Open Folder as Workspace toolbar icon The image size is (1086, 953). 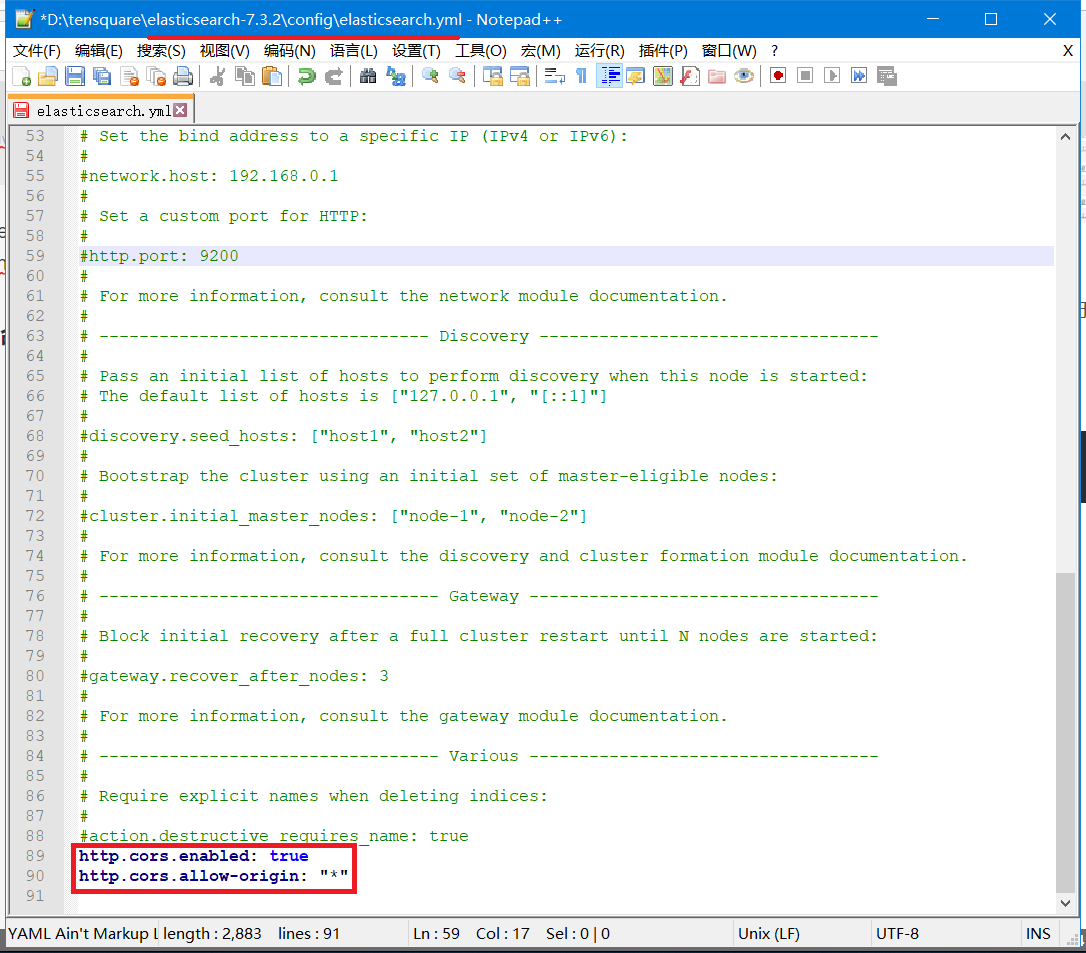pyautogui.click(x=717, y=76)
